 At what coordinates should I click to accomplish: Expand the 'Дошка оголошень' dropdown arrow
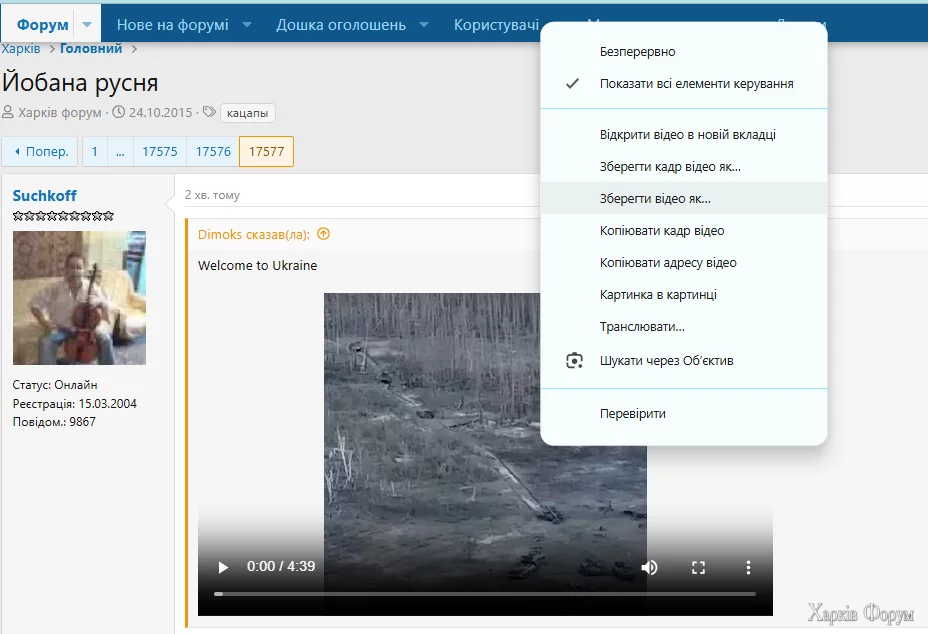click(x=424, y=24)
